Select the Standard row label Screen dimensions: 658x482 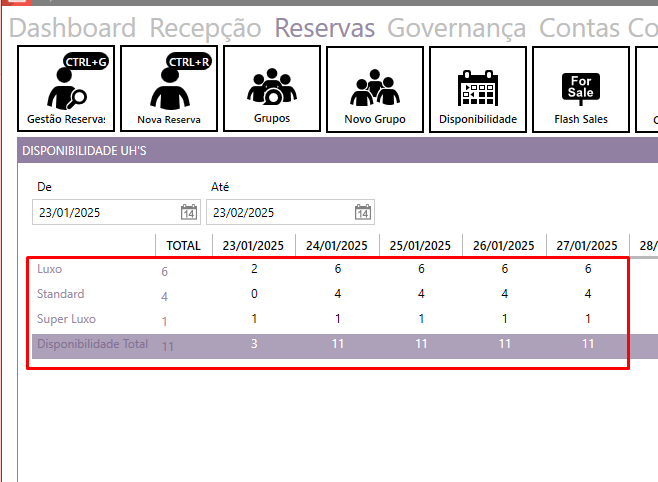coord(60,294)
